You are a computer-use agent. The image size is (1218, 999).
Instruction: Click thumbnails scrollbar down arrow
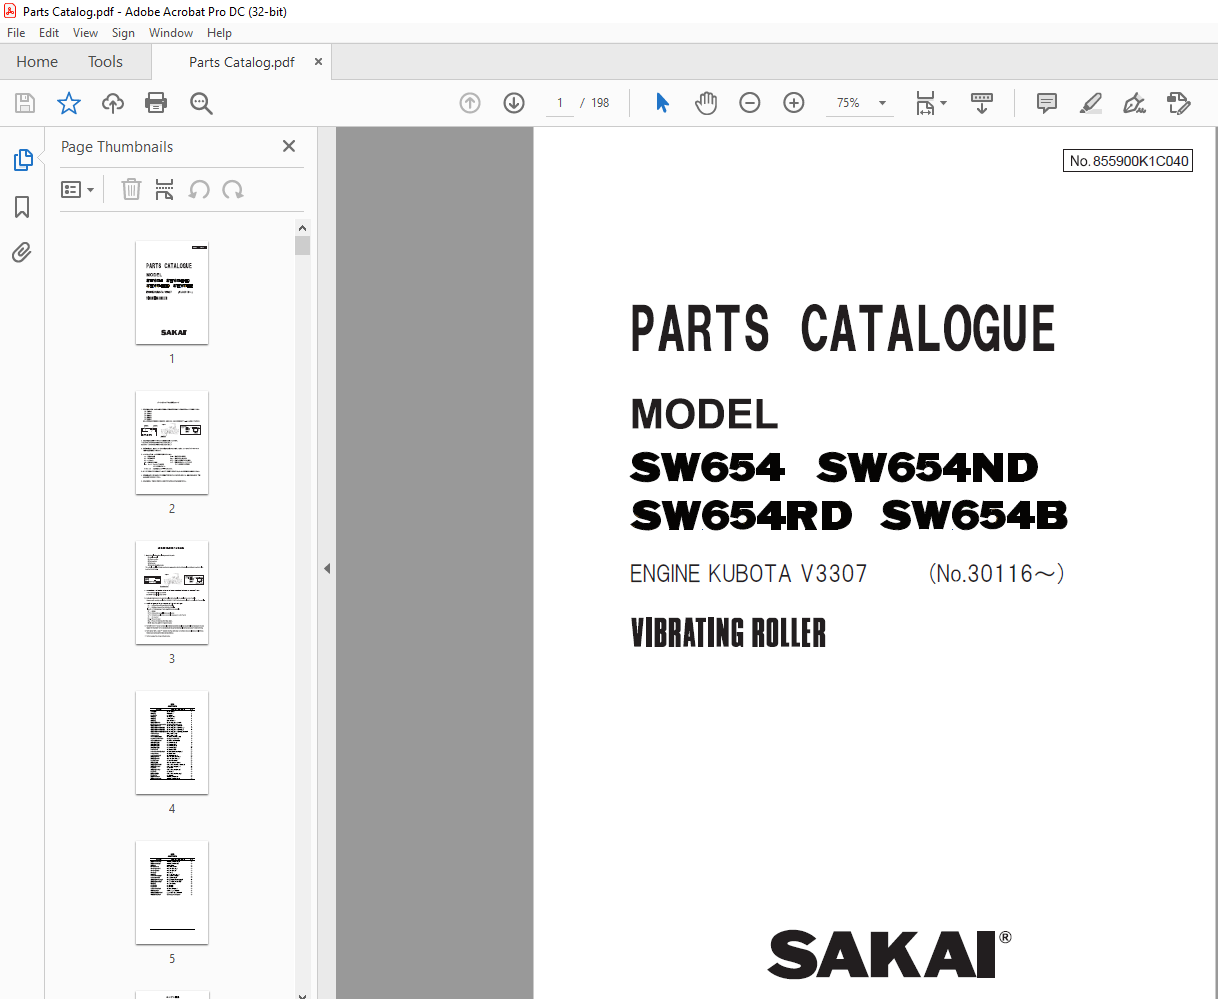[303, 995]
